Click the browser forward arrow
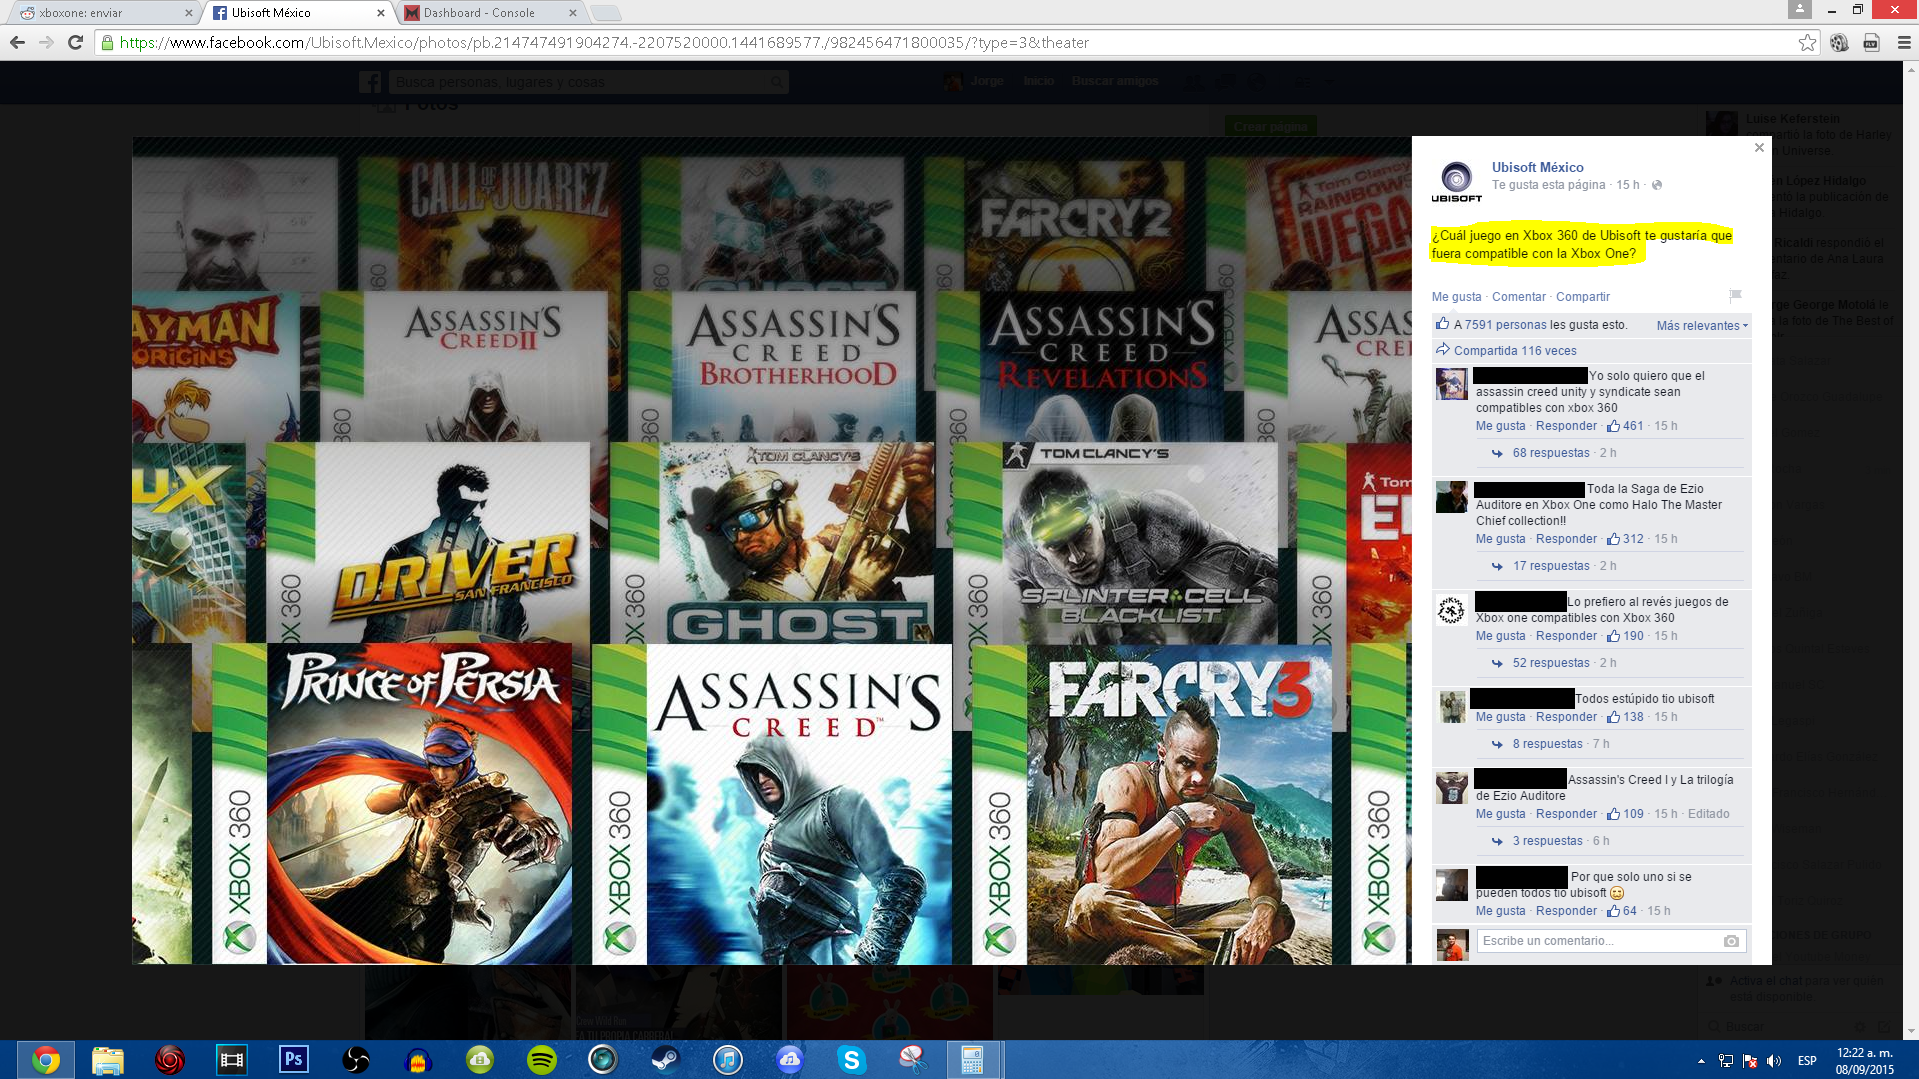 pos(46,42)
